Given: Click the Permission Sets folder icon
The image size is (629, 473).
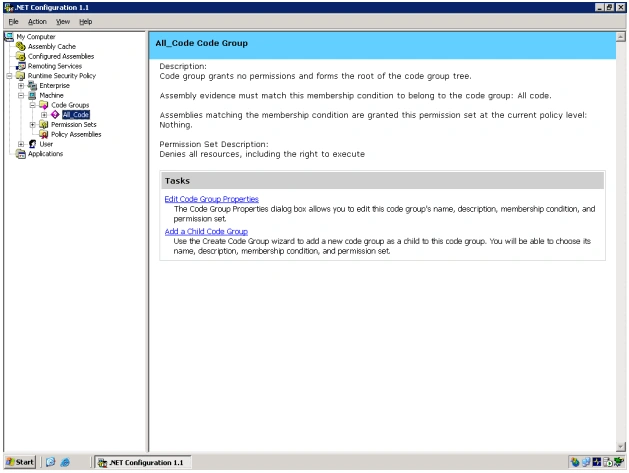Looking at the screenshot, I should point(44,125).
